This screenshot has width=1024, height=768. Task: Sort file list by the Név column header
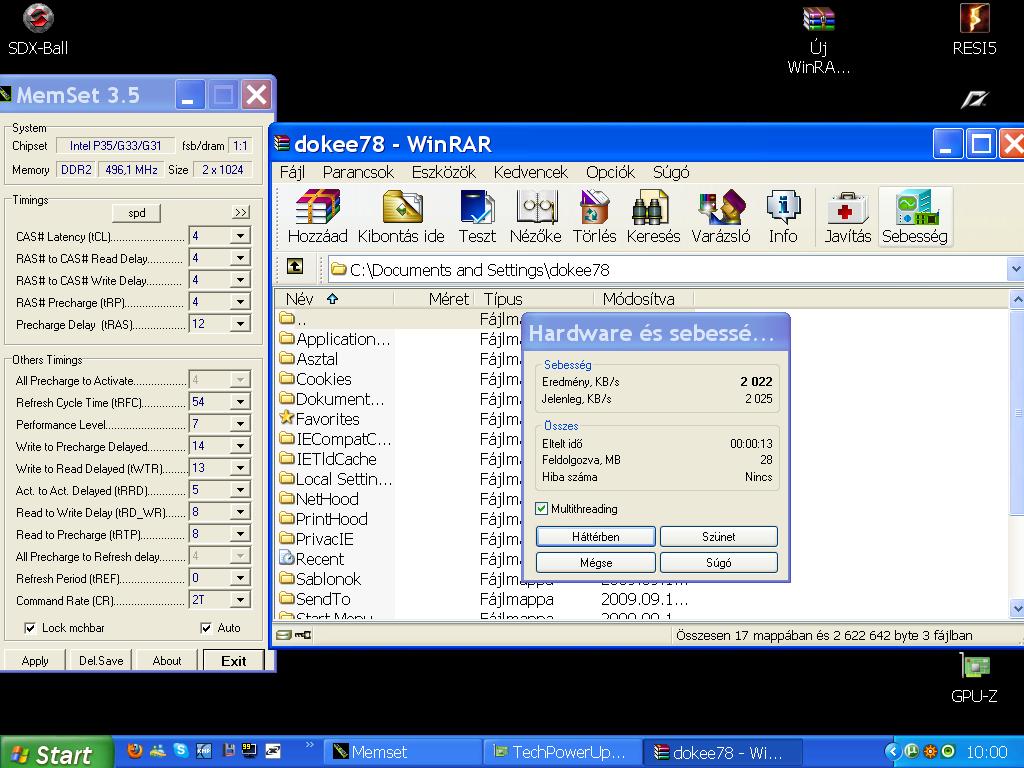pos(333,299)
